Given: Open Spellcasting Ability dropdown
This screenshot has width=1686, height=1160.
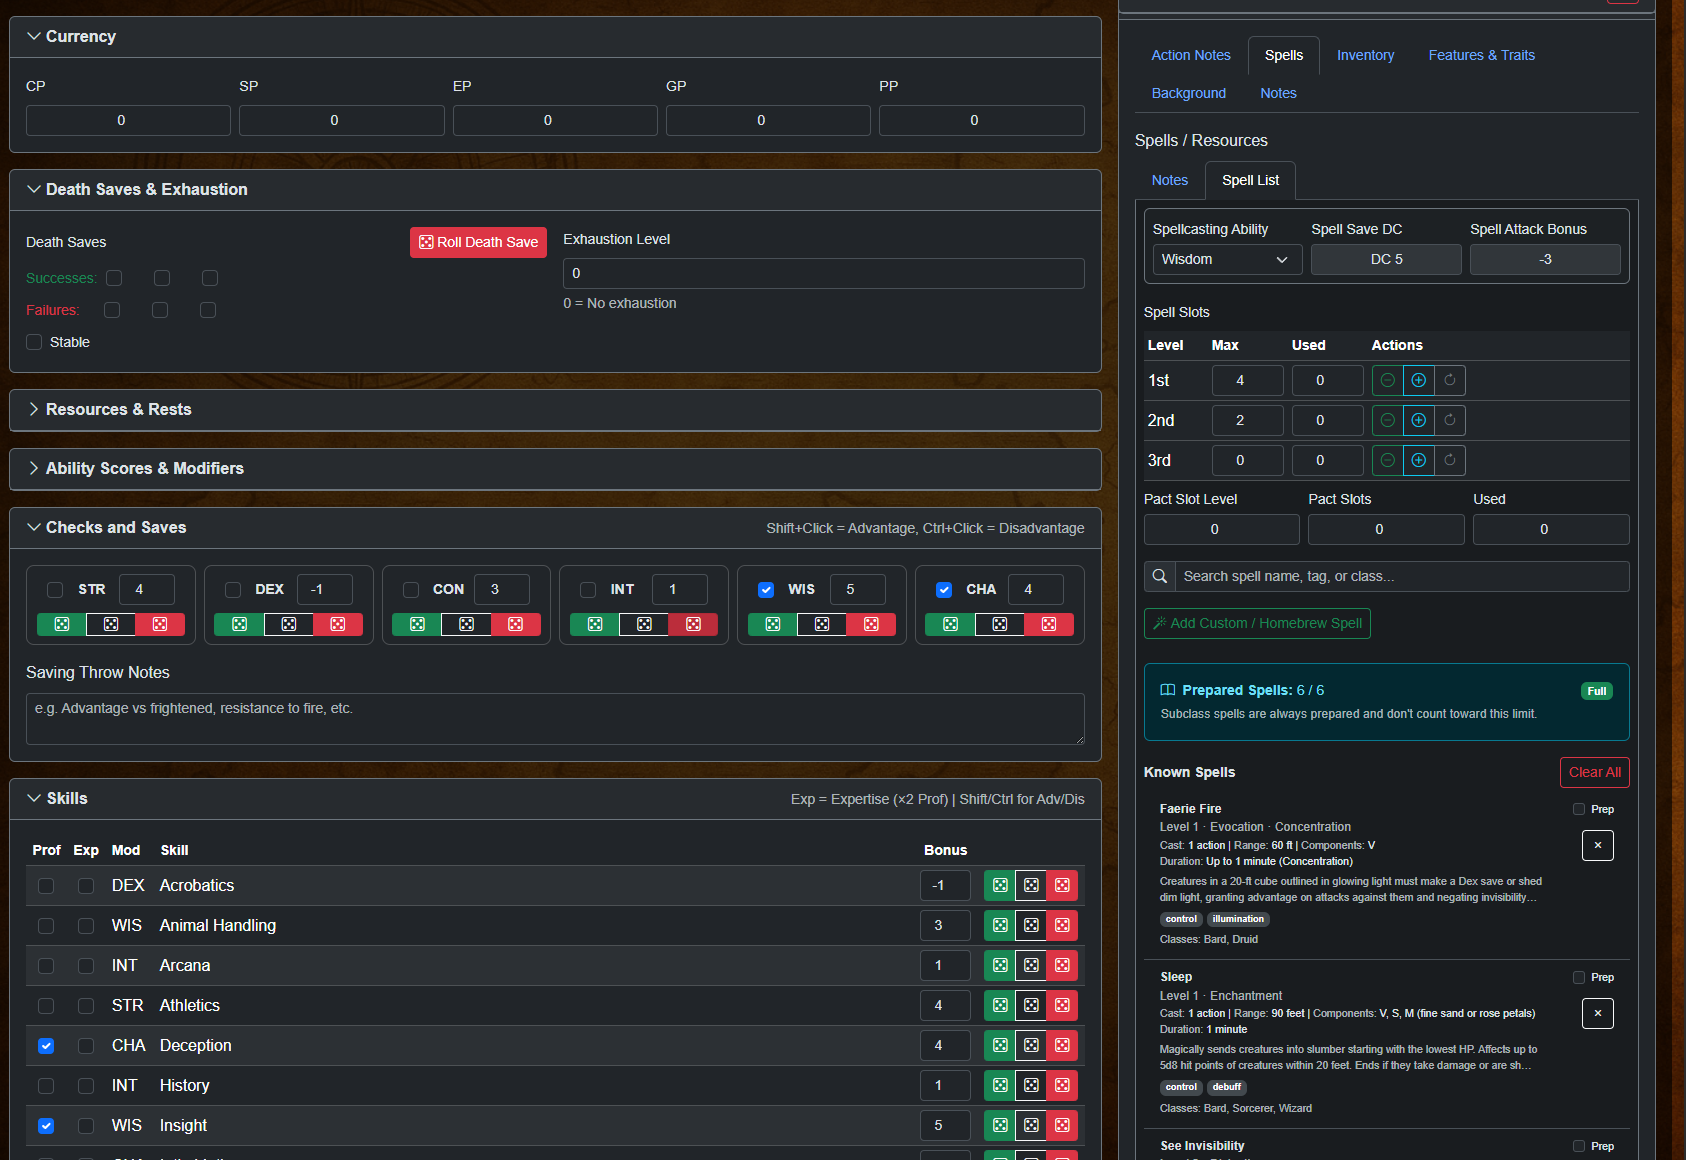Looking at the screenshot, I should [x=1226, y=259].
